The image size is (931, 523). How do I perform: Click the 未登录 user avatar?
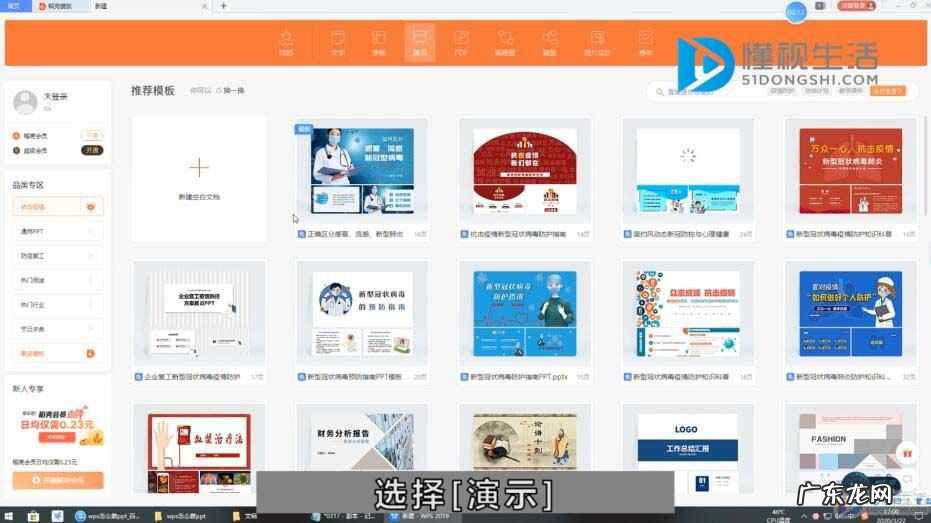25,102
